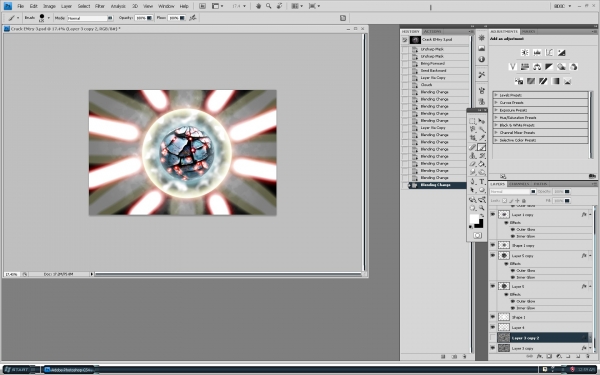This screenshot has height=375, width=600.
Task: Select the Clone Stamp tool
Action: coord(473,155)
